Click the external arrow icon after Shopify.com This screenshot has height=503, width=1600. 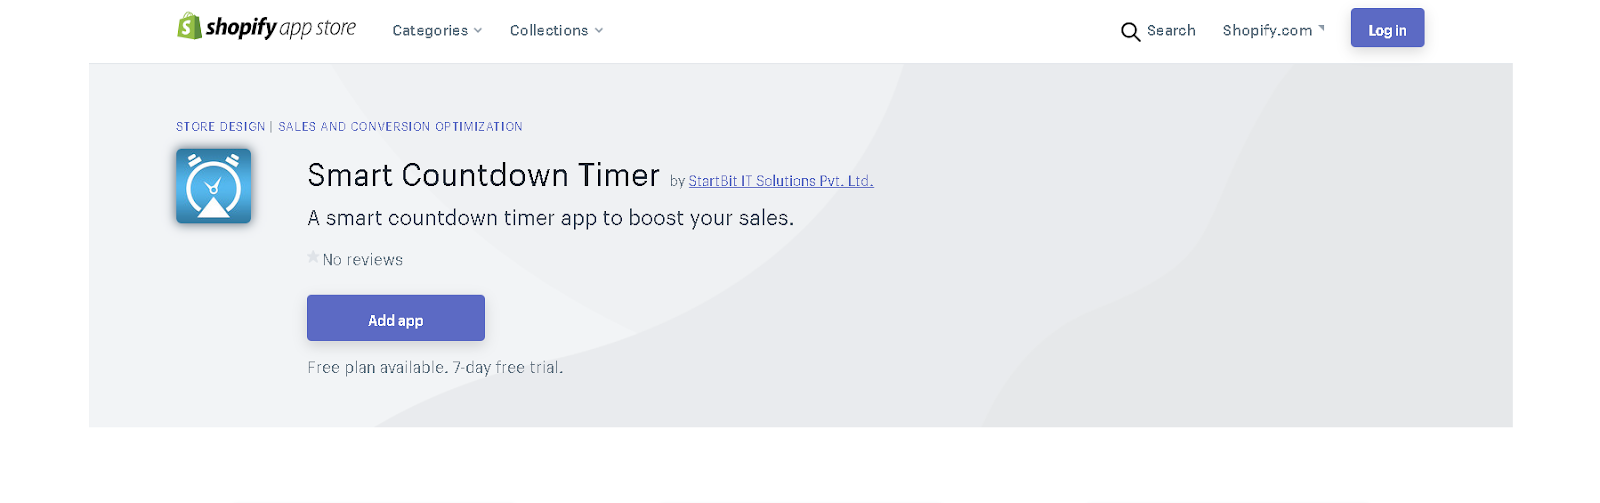(1321, 28)
